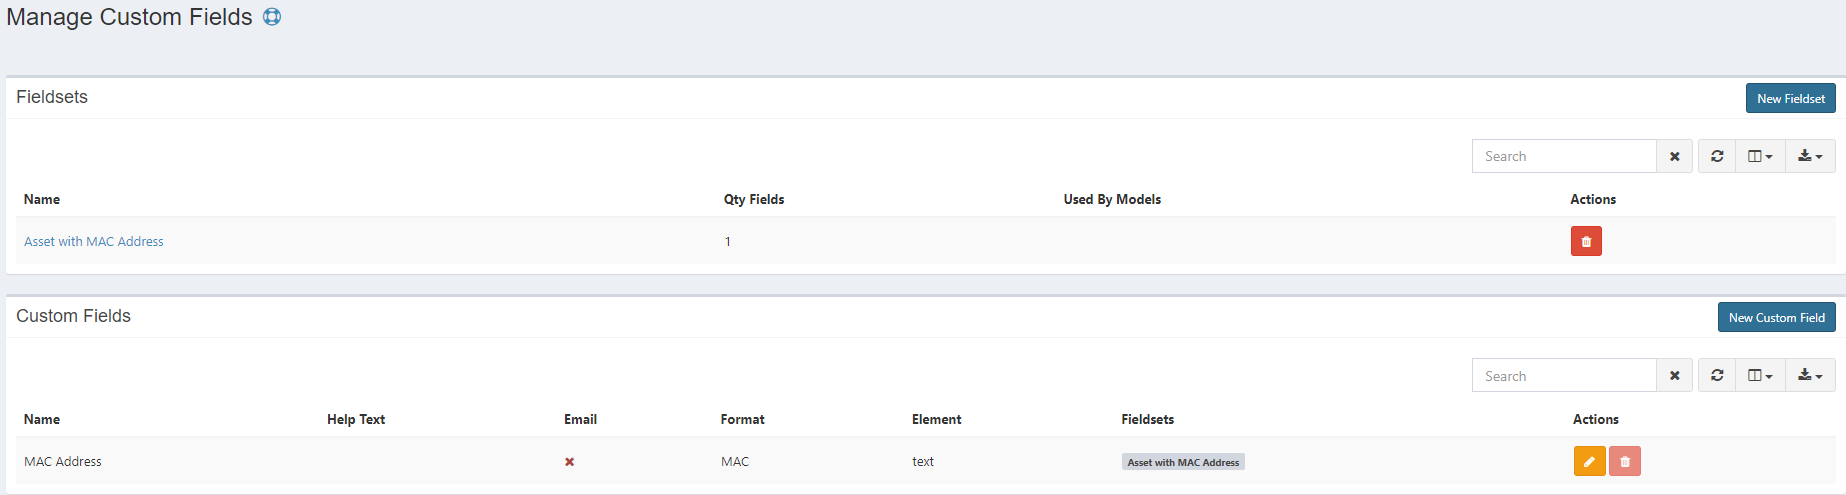Viewport: 1846px width, 495px height.
Task: Expand the Custom Fields export dropdown
Action: coord(1810,375)
